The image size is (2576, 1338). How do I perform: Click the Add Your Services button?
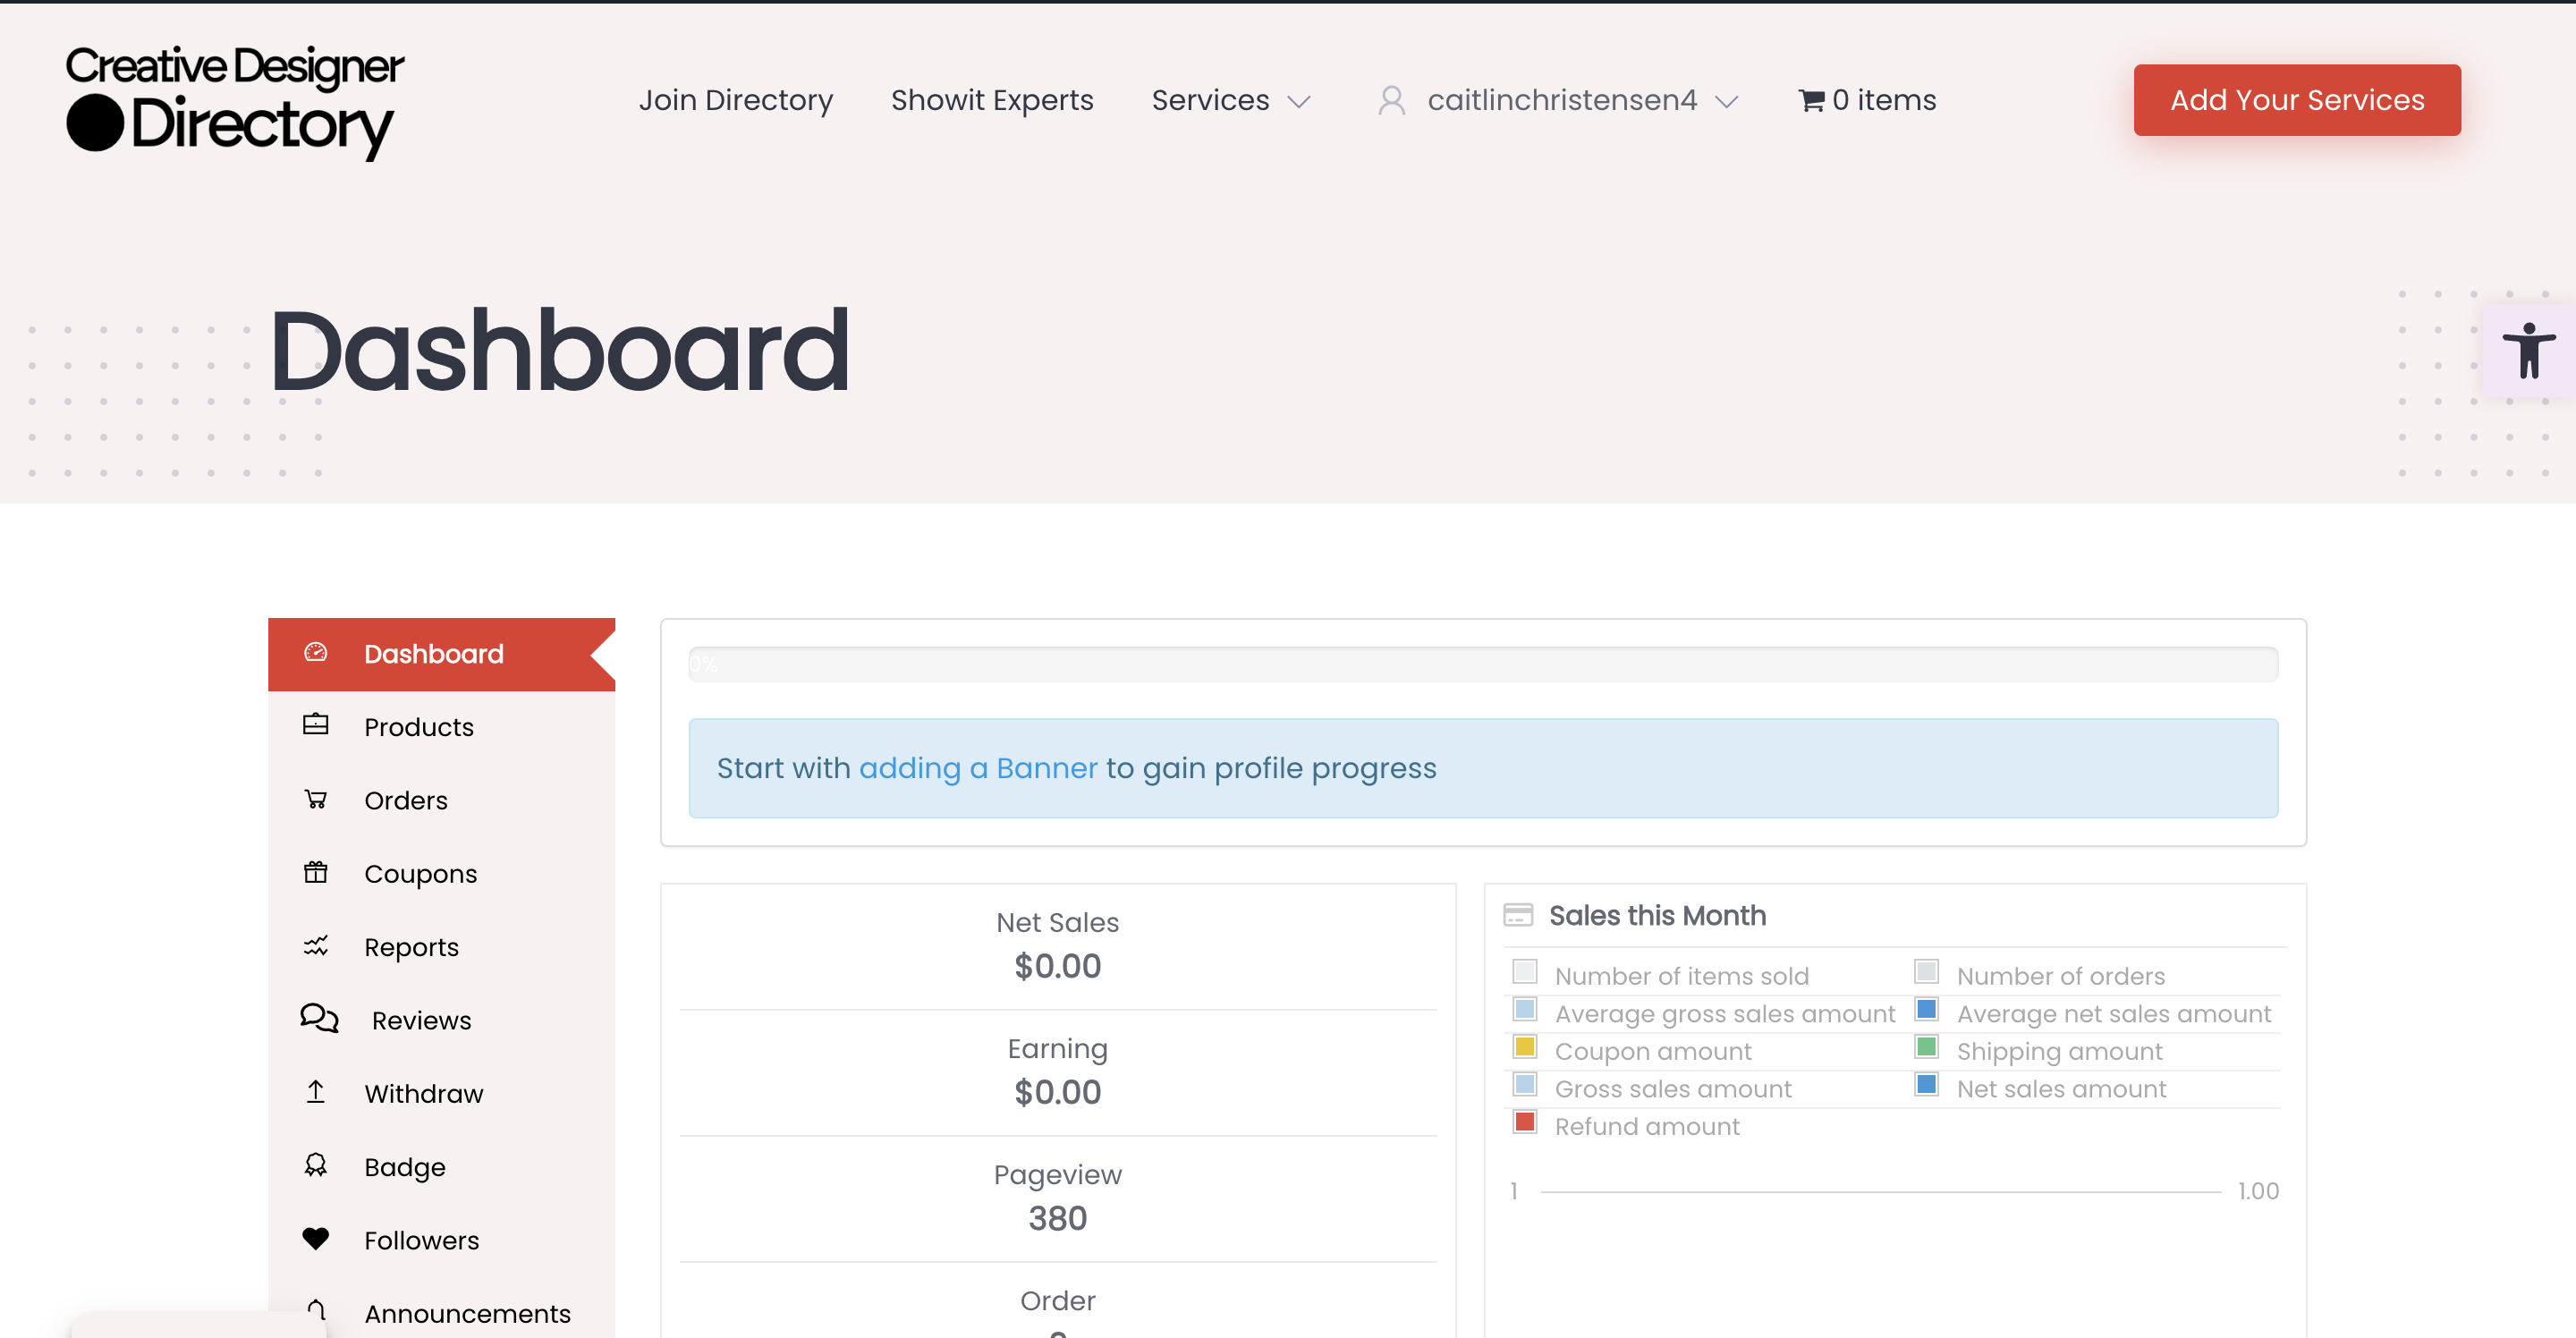pos(2296,100)
